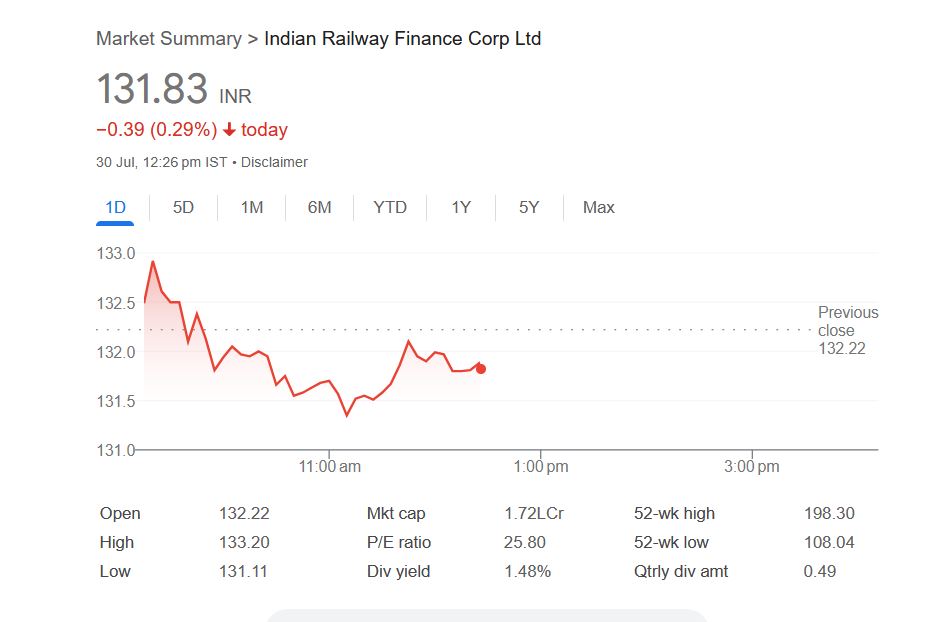The height and width of the screenshot is (622, 939).
Task: Select the 1Y time range
Action: click(460, 207)
